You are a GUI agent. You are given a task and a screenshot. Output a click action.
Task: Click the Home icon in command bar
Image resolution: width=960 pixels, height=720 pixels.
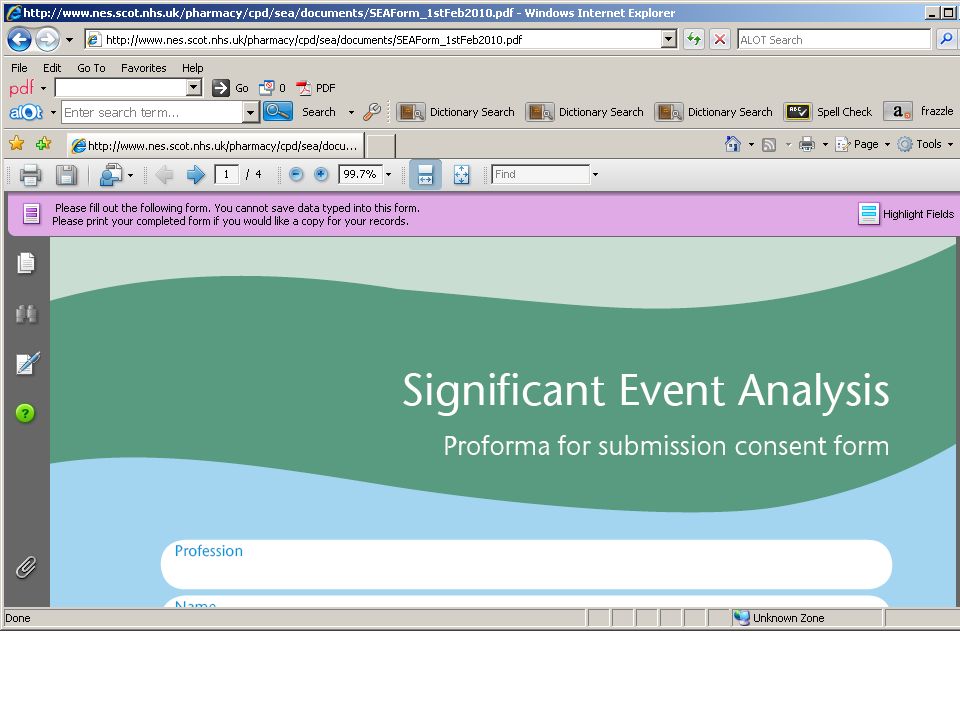click(733, 144)
